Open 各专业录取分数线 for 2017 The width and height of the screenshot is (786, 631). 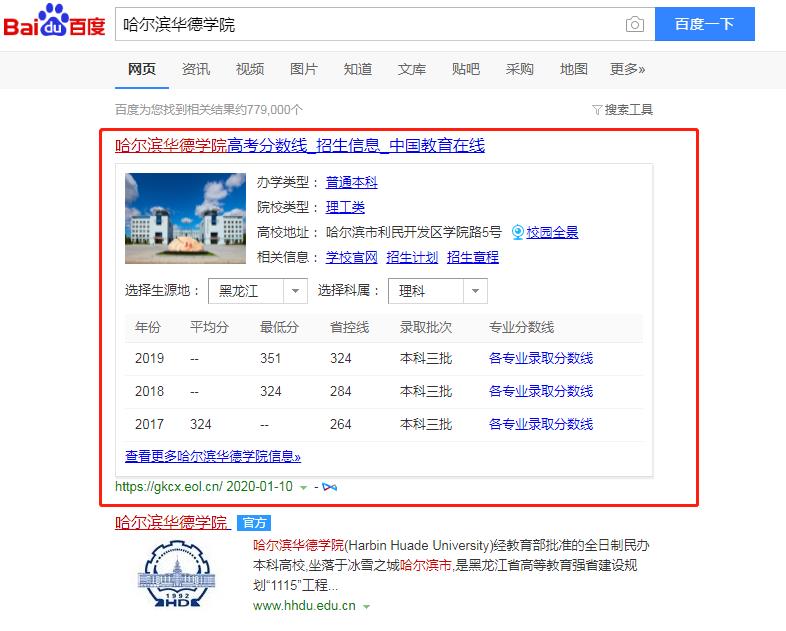pyautogui.click(x=541, y=425)
